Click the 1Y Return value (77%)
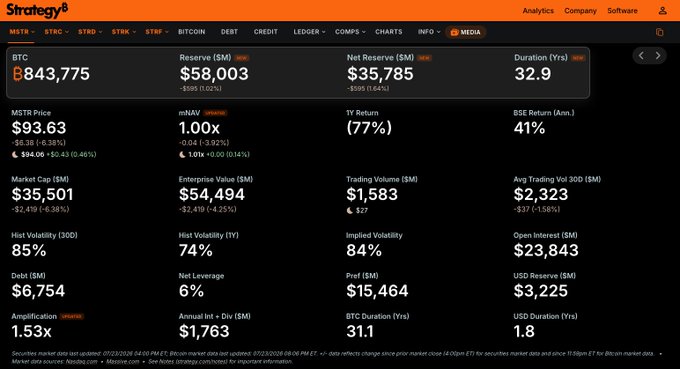The image size is (680, 369). 369,127
